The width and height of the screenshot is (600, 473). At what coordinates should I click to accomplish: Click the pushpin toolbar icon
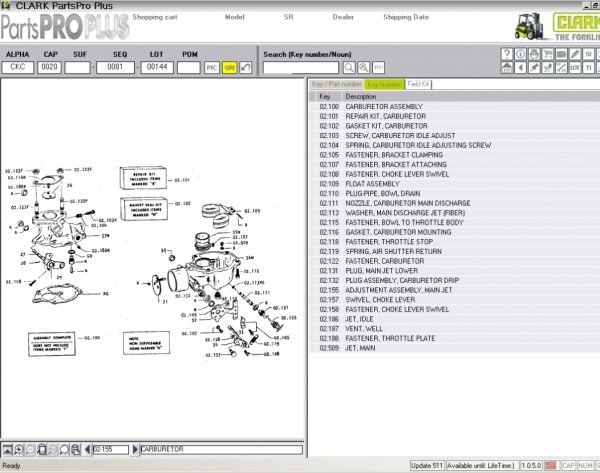tap(534, 68)
